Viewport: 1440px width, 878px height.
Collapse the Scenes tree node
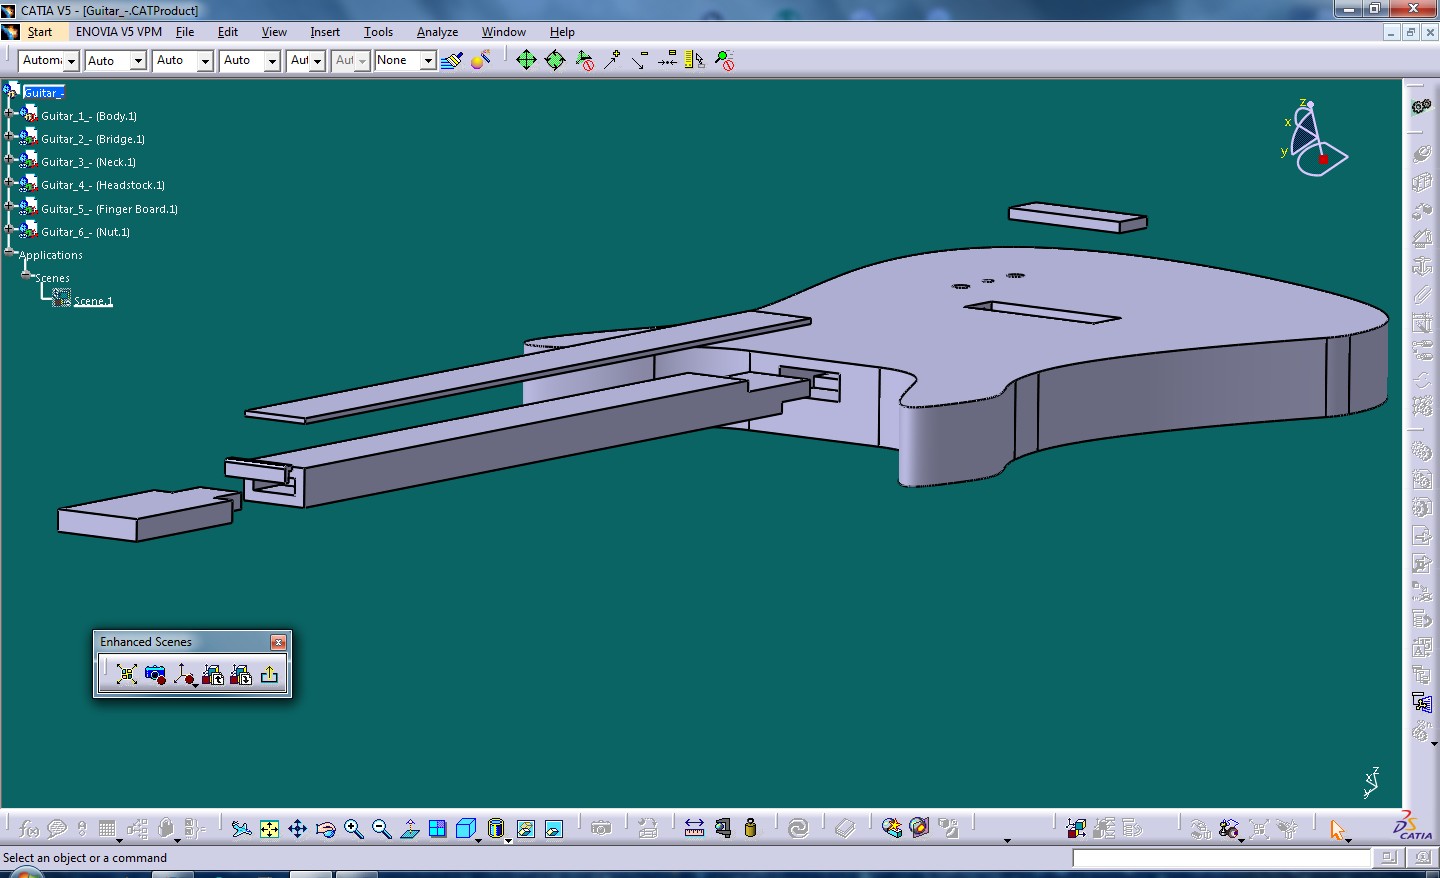point(26,275)
